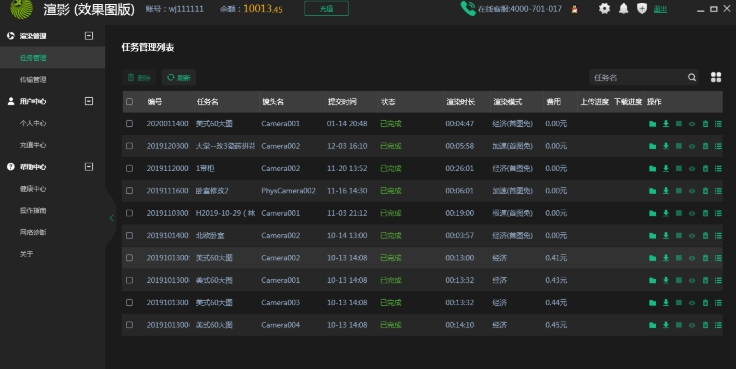736x369 pixels.
Task: Check the select-all checkbox in table header
Action: pyautogui.click(x=130, y=101)
